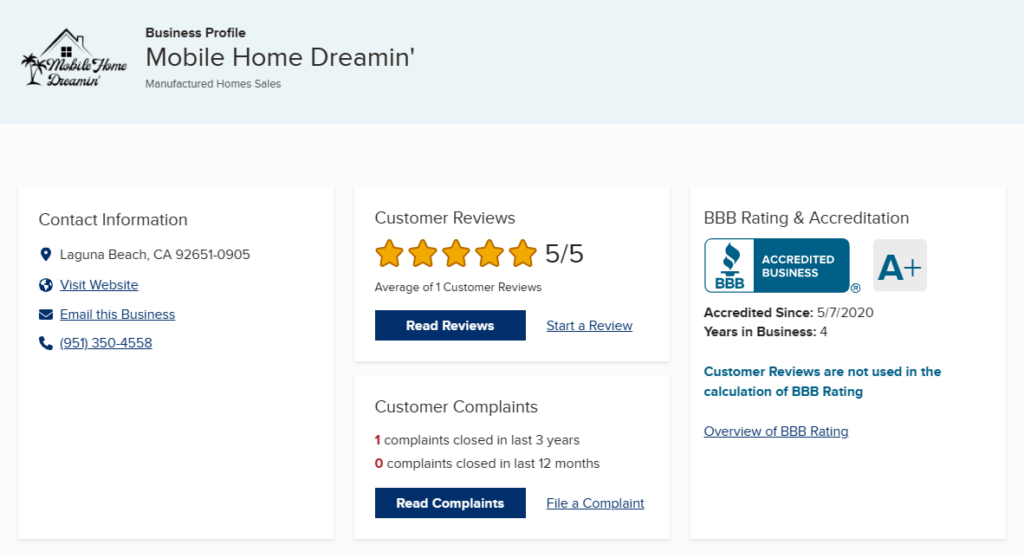The image size is (1024, 558).
Task: Click the BBB Accredited Business seal
Action: 776,265
